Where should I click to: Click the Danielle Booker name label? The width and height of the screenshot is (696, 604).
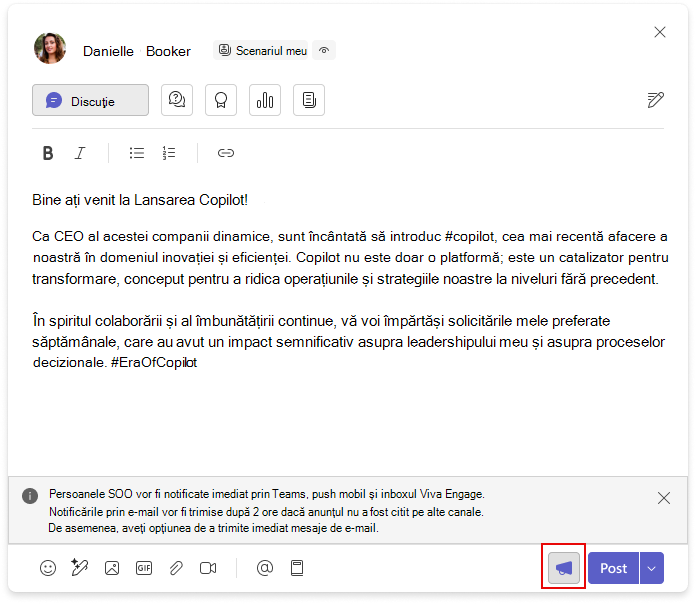(137, 51)
